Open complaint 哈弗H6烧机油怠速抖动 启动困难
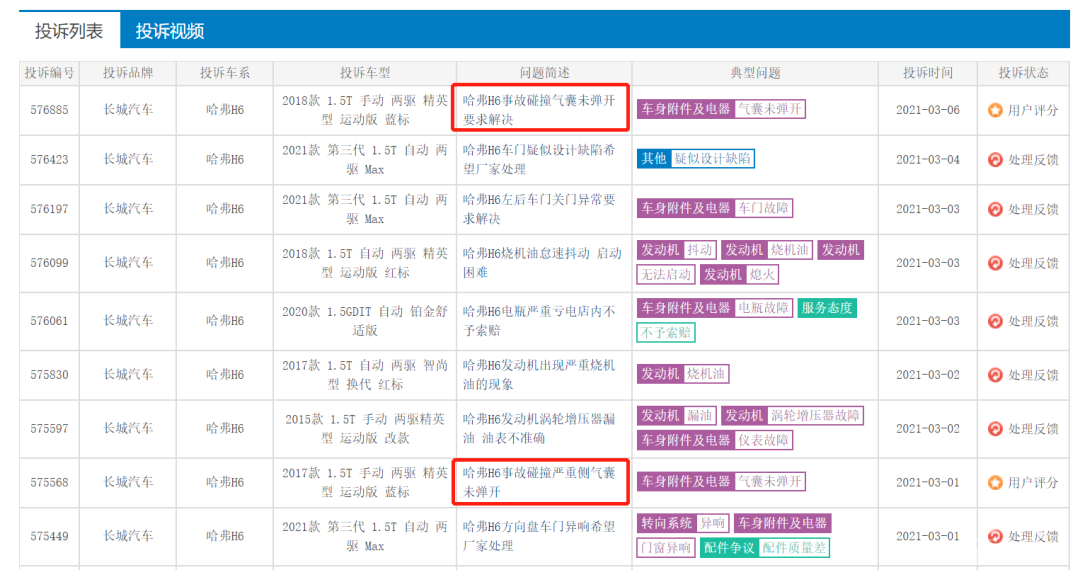1080x570 pixels. tap(542, 263)
